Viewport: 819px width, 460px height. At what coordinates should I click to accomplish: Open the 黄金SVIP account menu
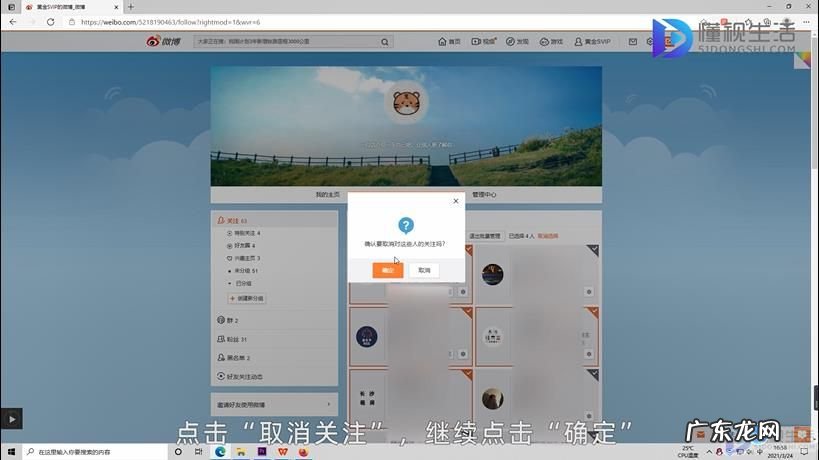(592, 41)
